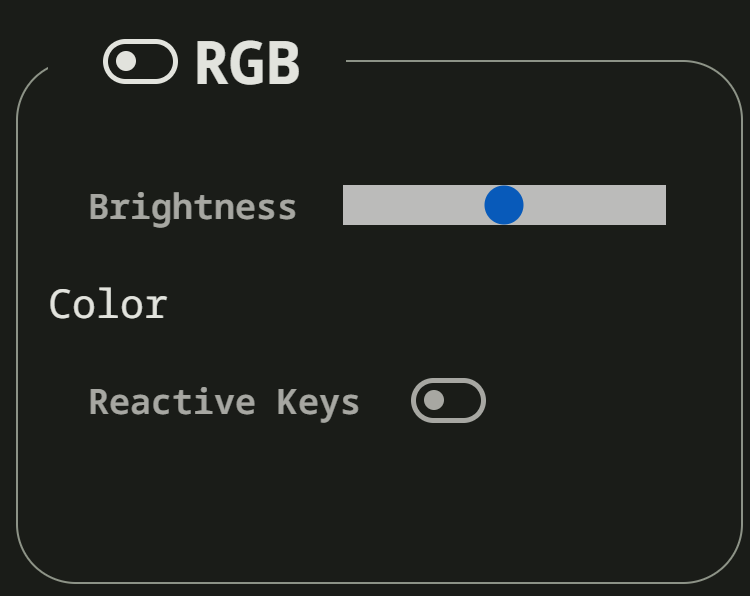Click the knob of the Reactive Keys switch

click(x=434, y=401)
